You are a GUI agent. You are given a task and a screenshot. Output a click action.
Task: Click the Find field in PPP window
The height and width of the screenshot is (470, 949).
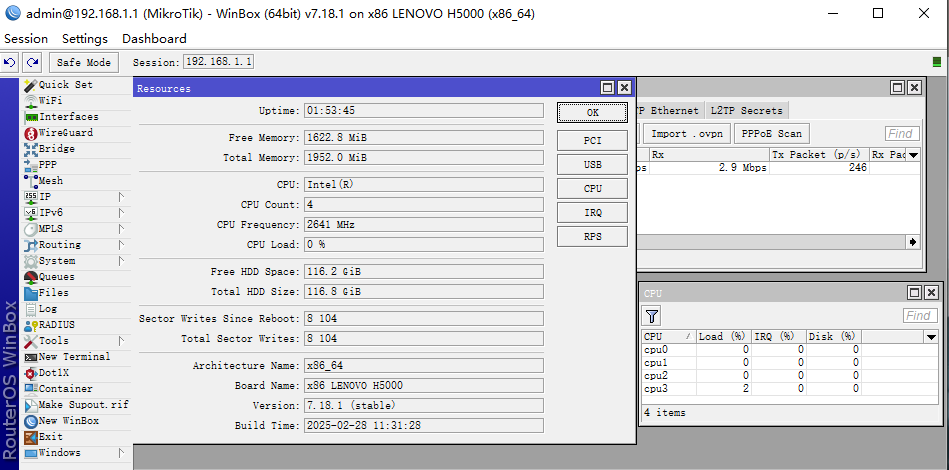(x=902, y=134)
